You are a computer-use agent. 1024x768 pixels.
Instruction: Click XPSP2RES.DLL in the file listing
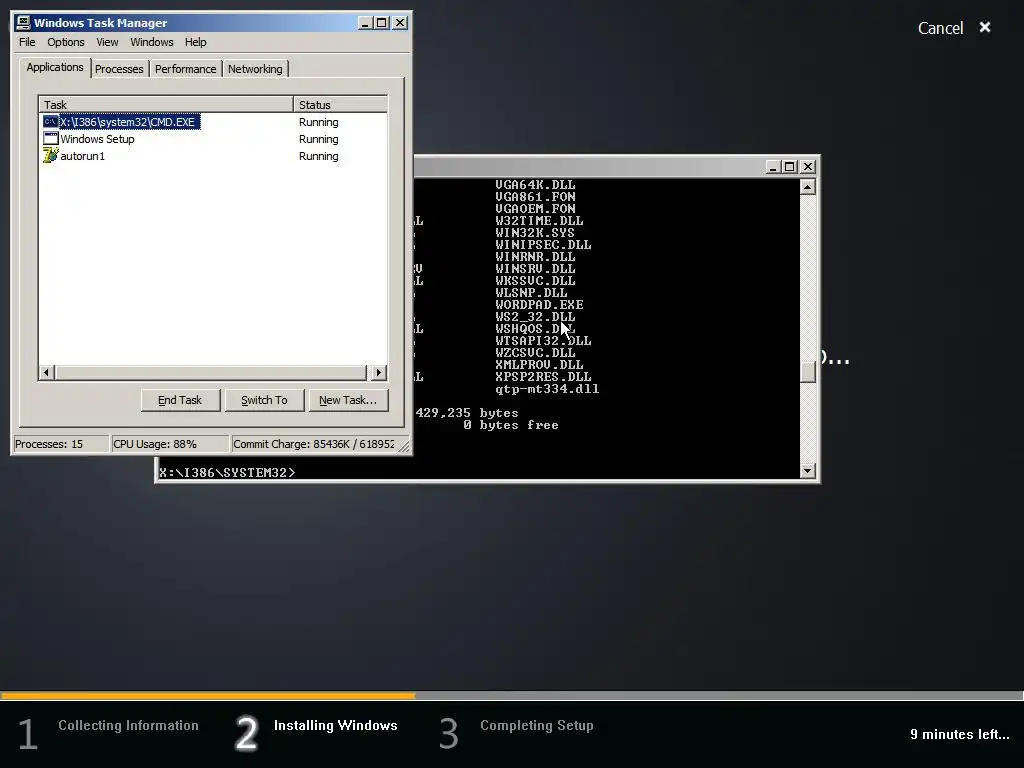coord(543,377)
